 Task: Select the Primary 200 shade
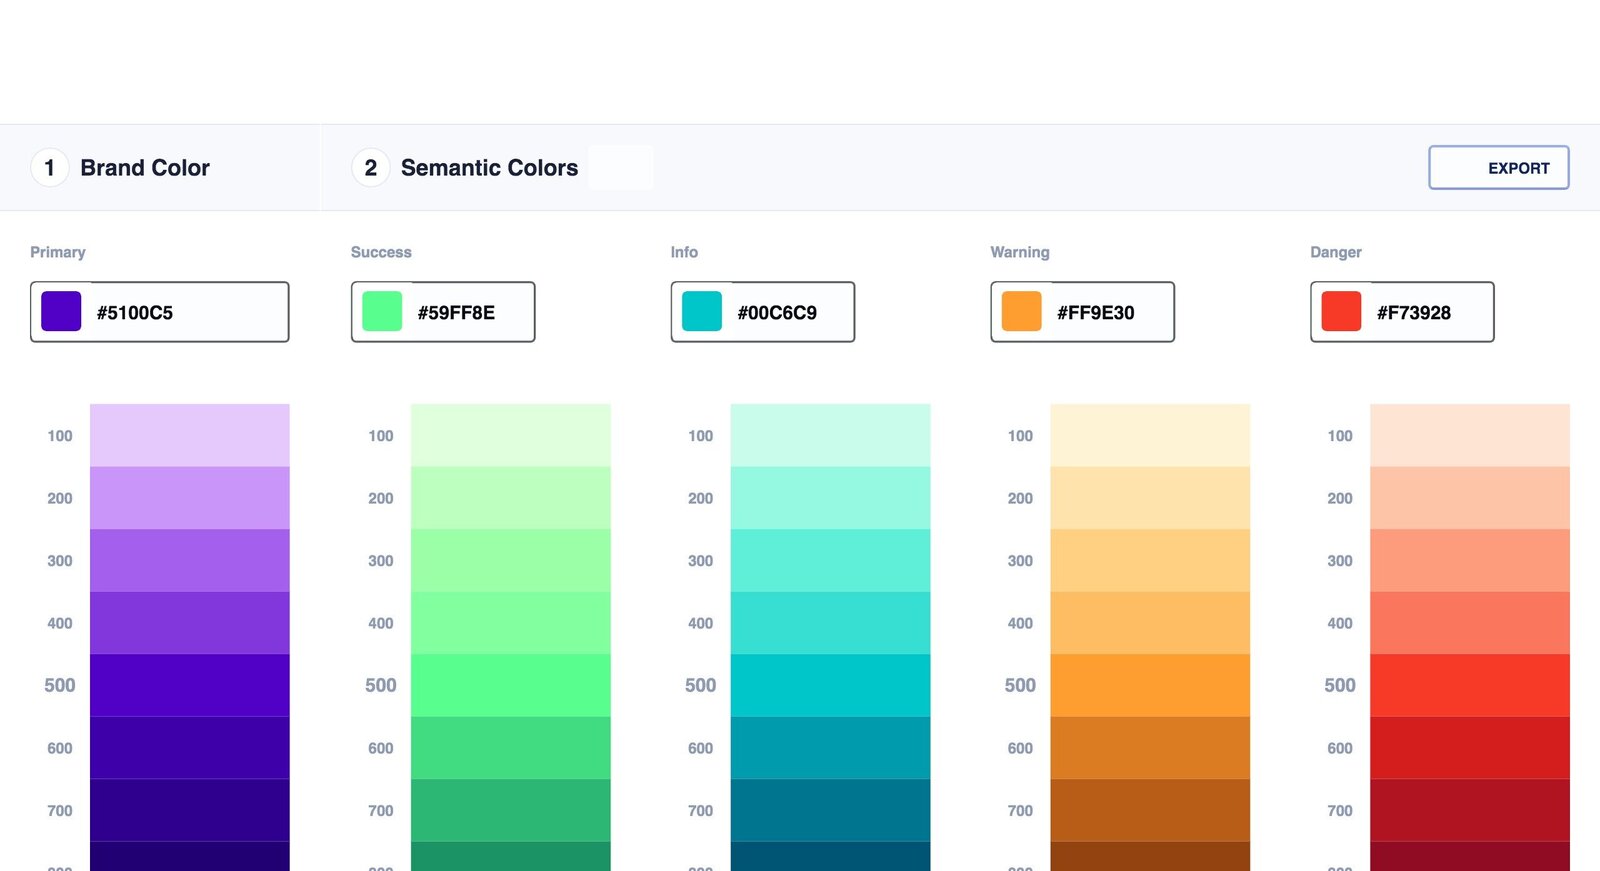pos(190,498)
